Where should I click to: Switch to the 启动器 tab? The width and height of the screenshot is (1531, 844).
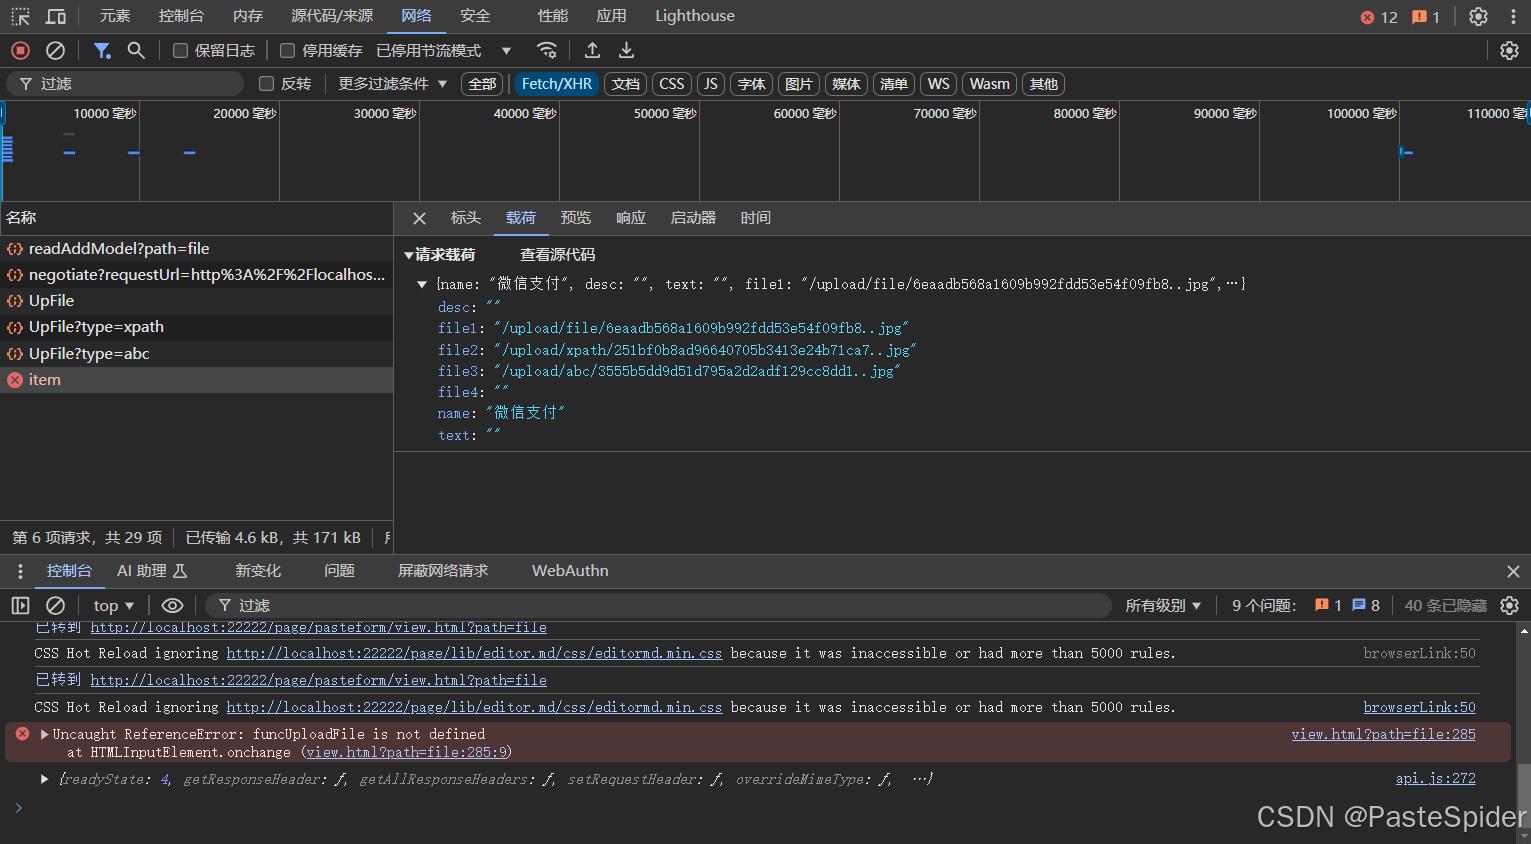coord(693,218)
